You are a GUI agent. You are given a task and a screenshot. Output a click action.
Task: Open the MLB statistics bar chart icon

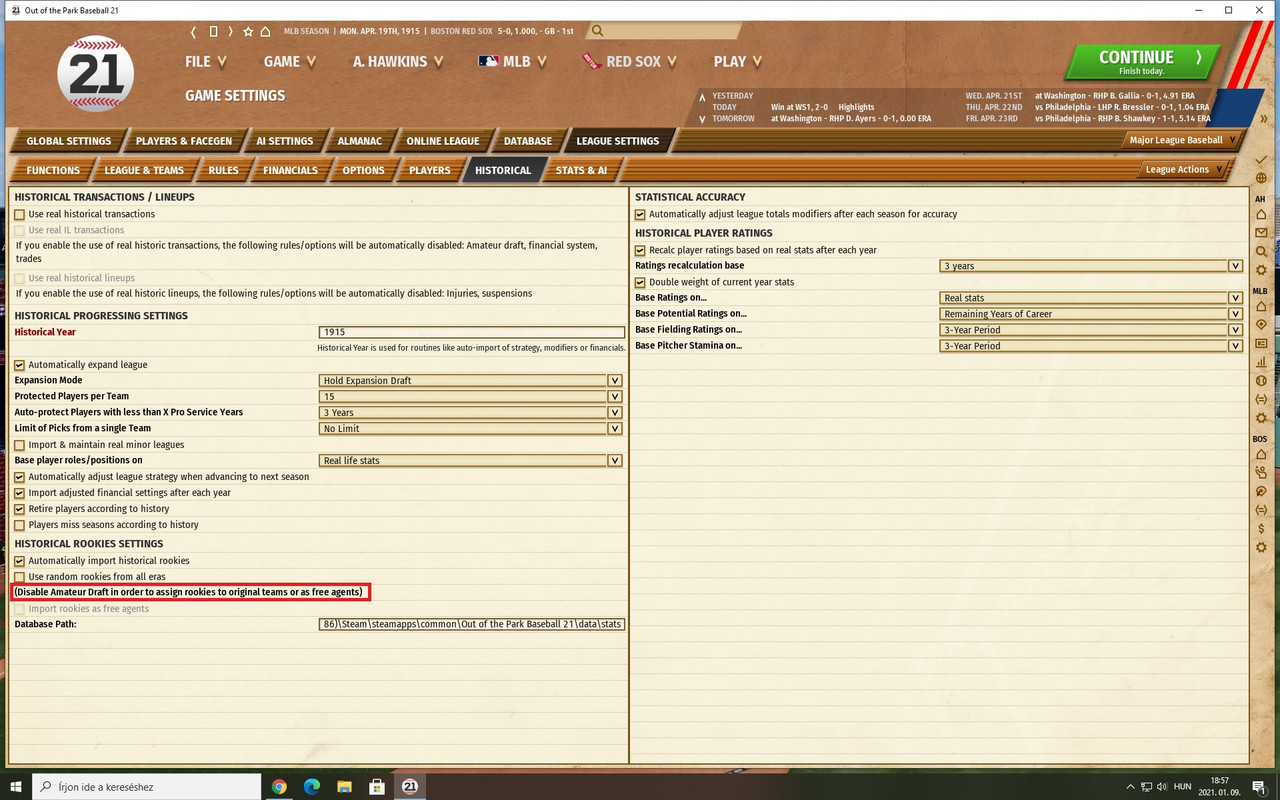1261,362
